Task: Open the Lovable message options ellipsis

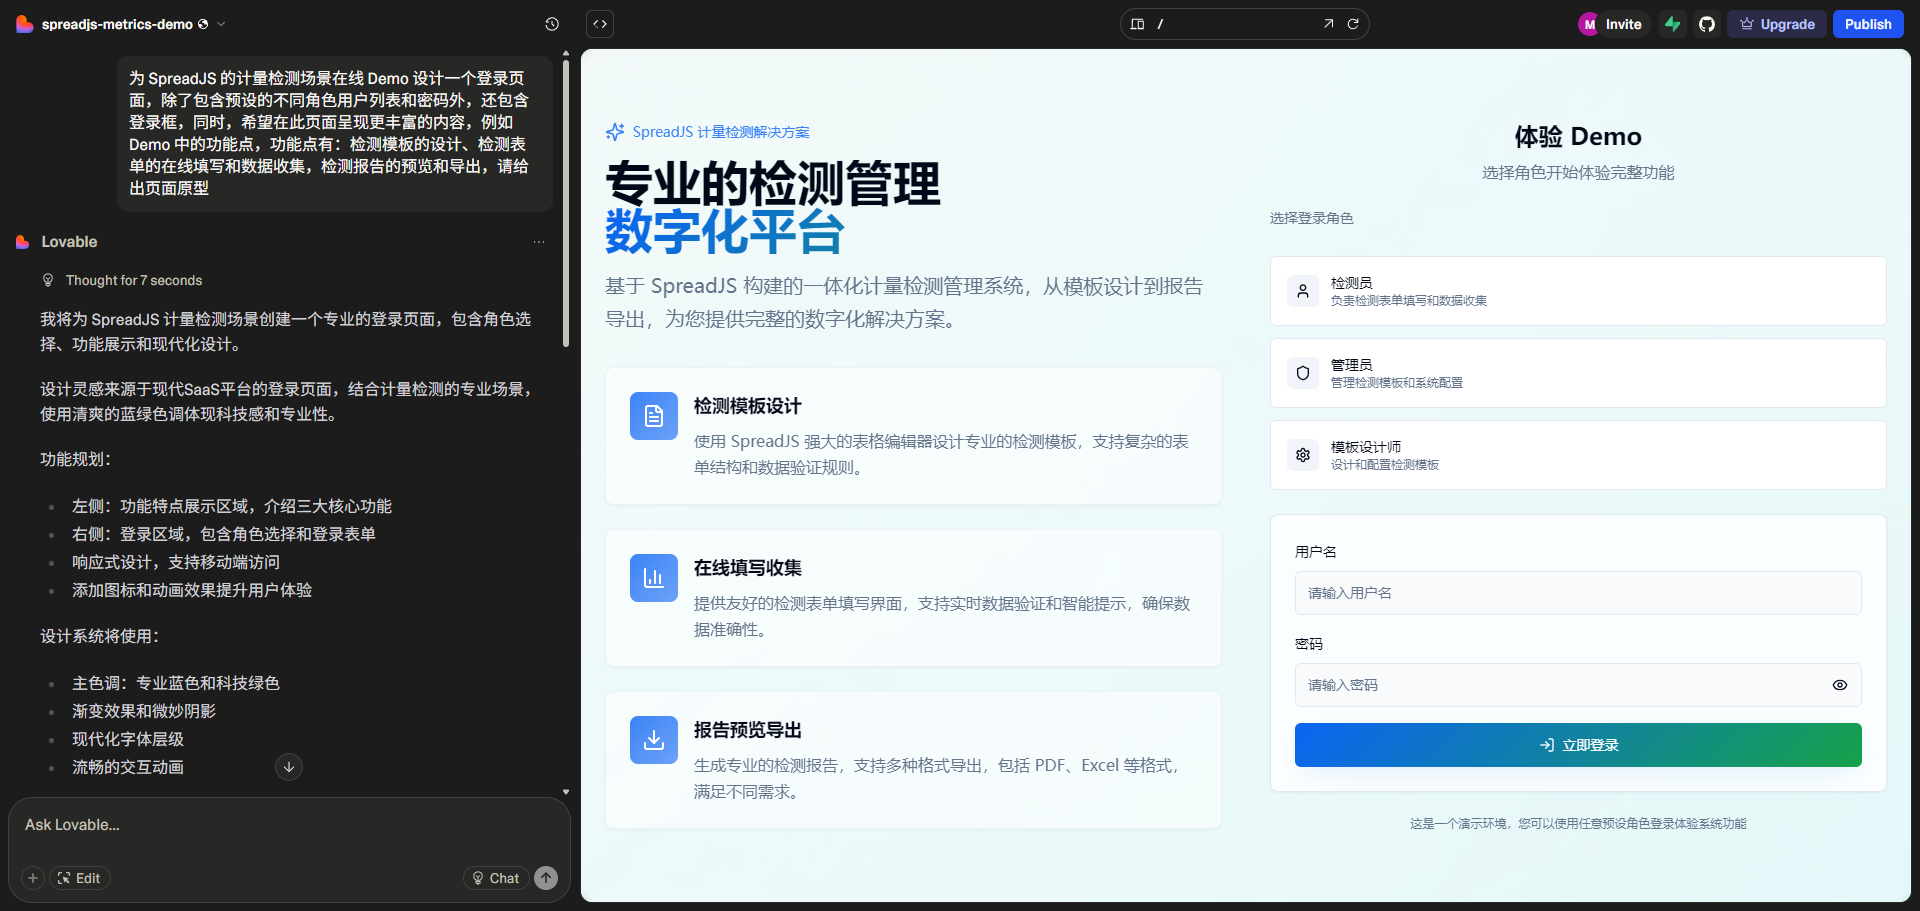Action: (x=539, y=242)
